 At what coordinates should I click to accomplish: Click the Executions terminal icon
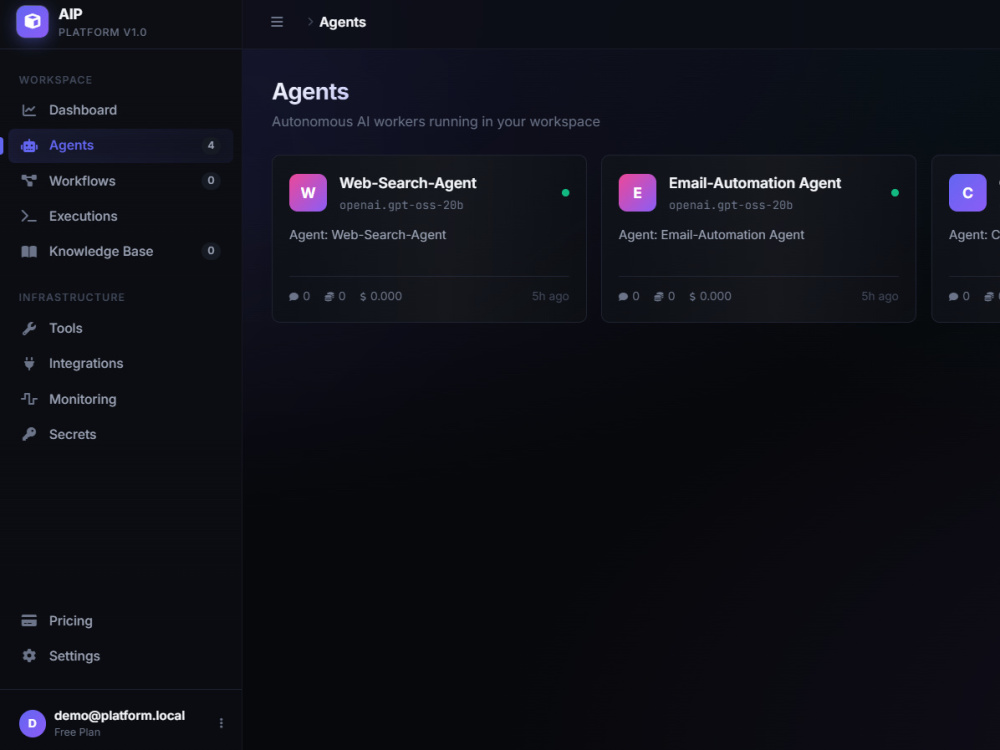29,216
